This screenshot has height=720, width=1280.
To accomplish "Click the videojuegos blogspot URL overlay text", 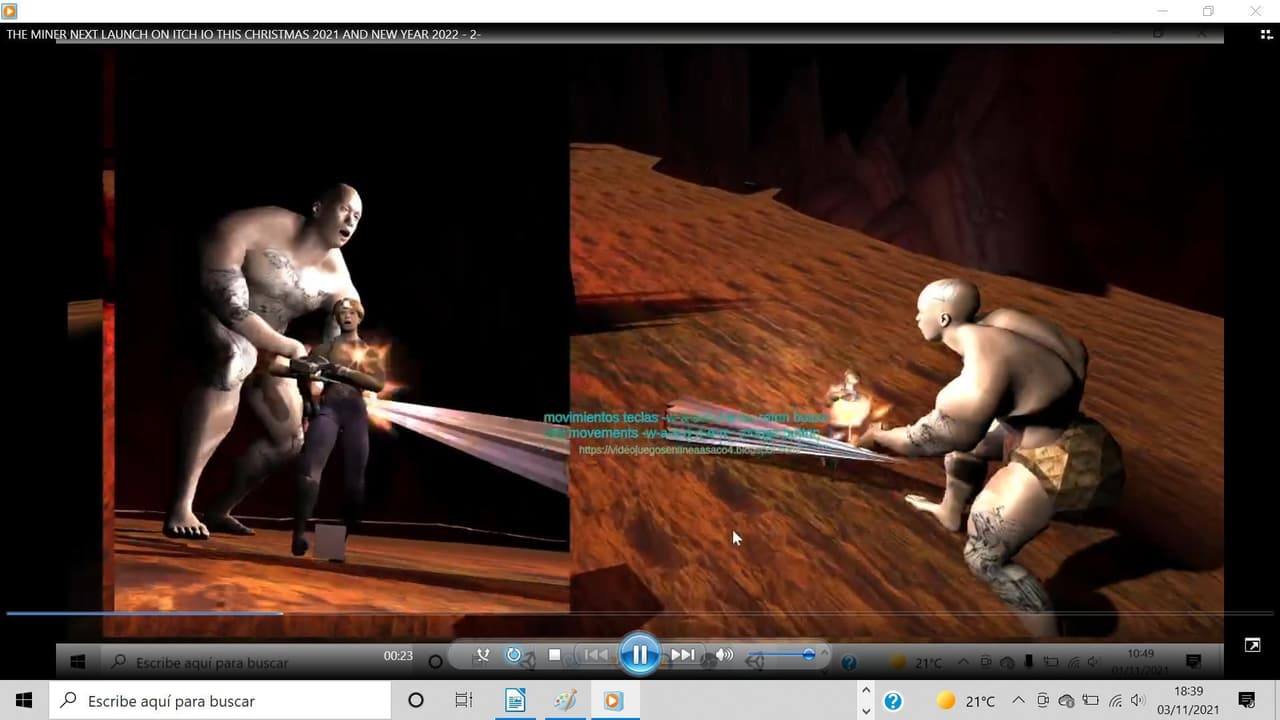I will [x=689, y=450].
